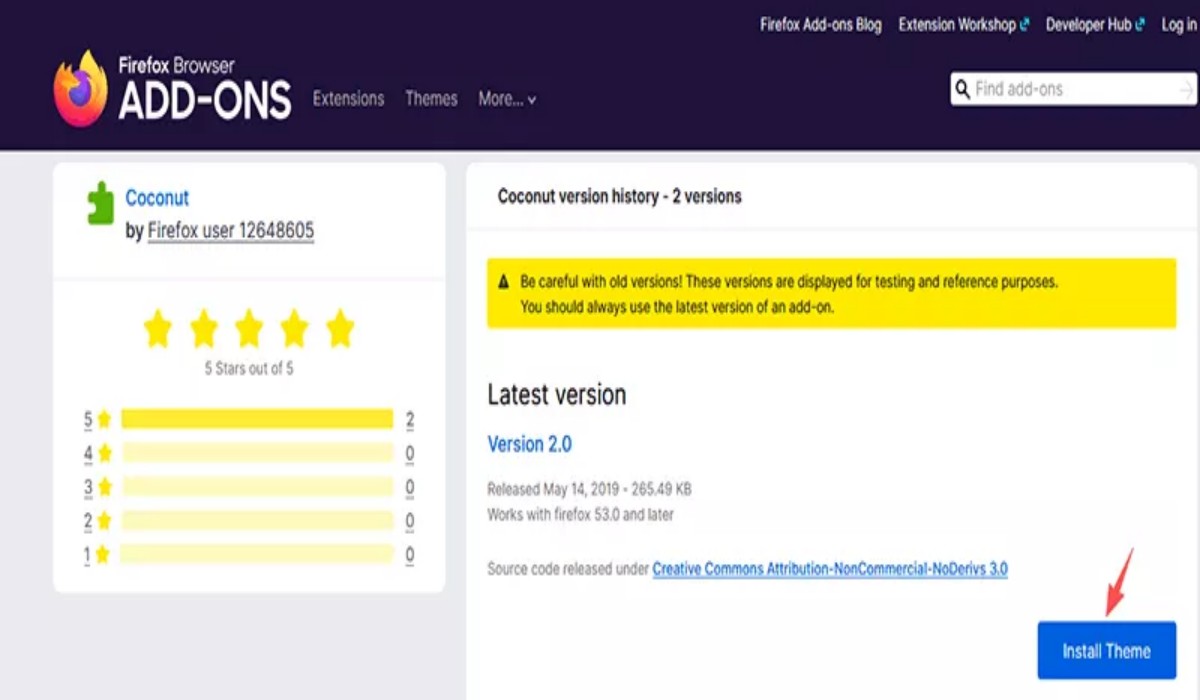Open Extension Workshop link
The height and width of the screenshot is (700, 1200).
[x=963, y=25]
